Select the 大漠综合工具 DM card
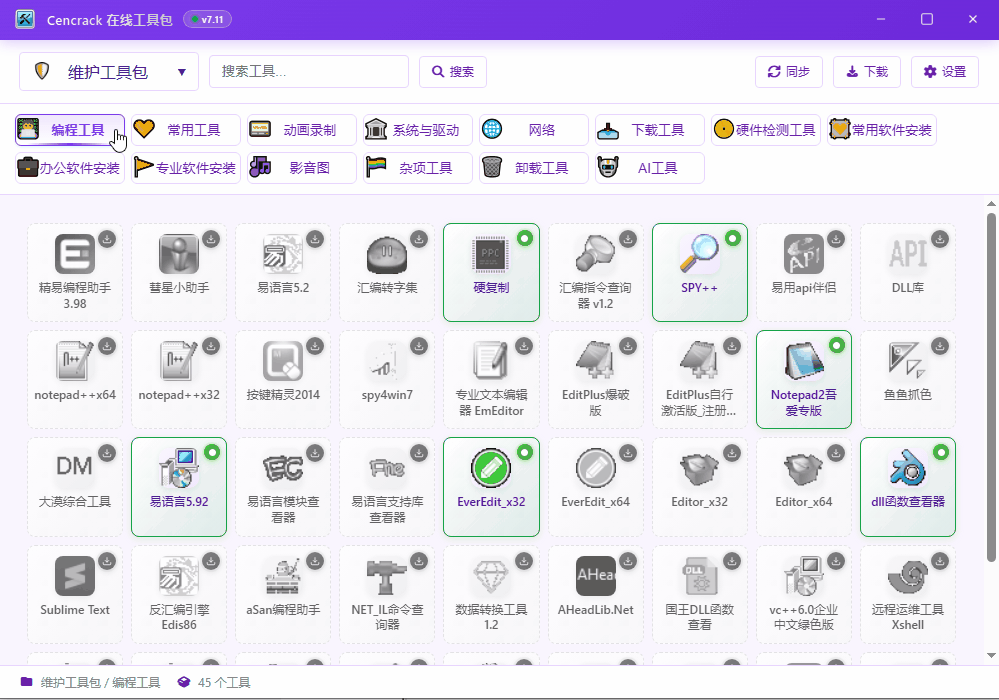Viewport: 999px width, 700px height. (x=75, y=487)
